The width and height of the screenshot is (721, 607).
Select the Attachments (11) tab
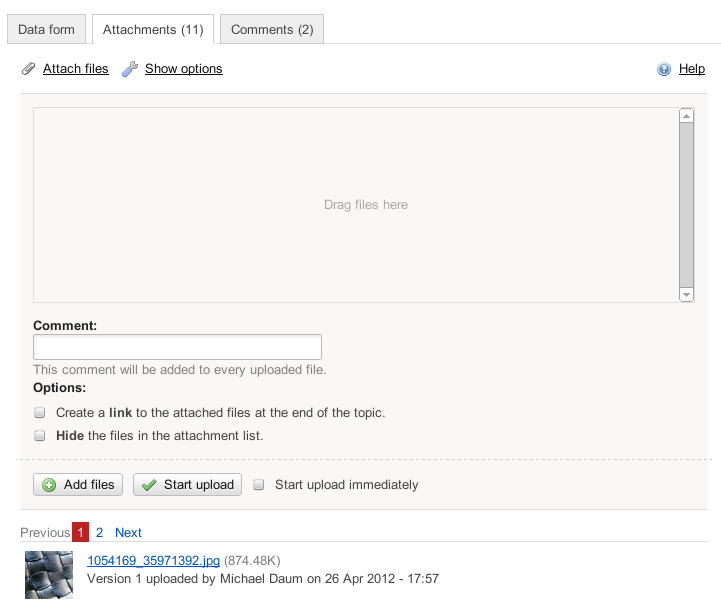click(x=153, y=30)
